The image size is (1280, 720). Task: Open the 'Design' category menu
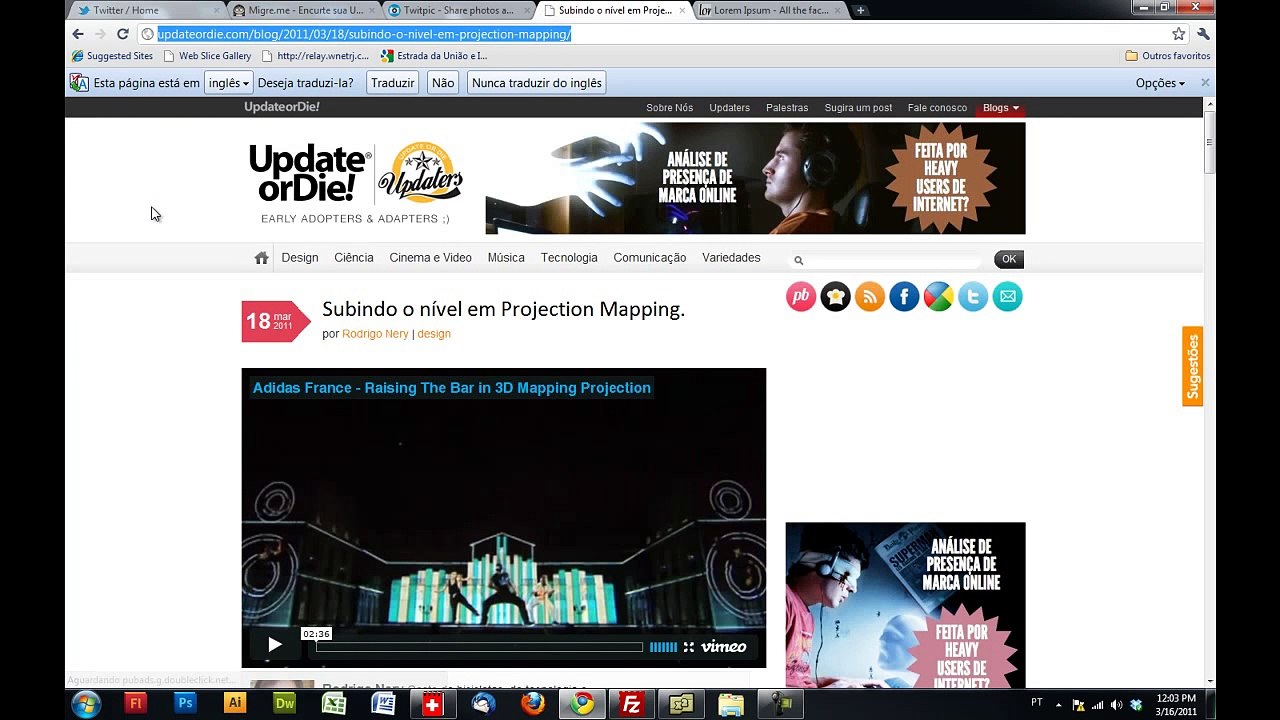point(300,258)
